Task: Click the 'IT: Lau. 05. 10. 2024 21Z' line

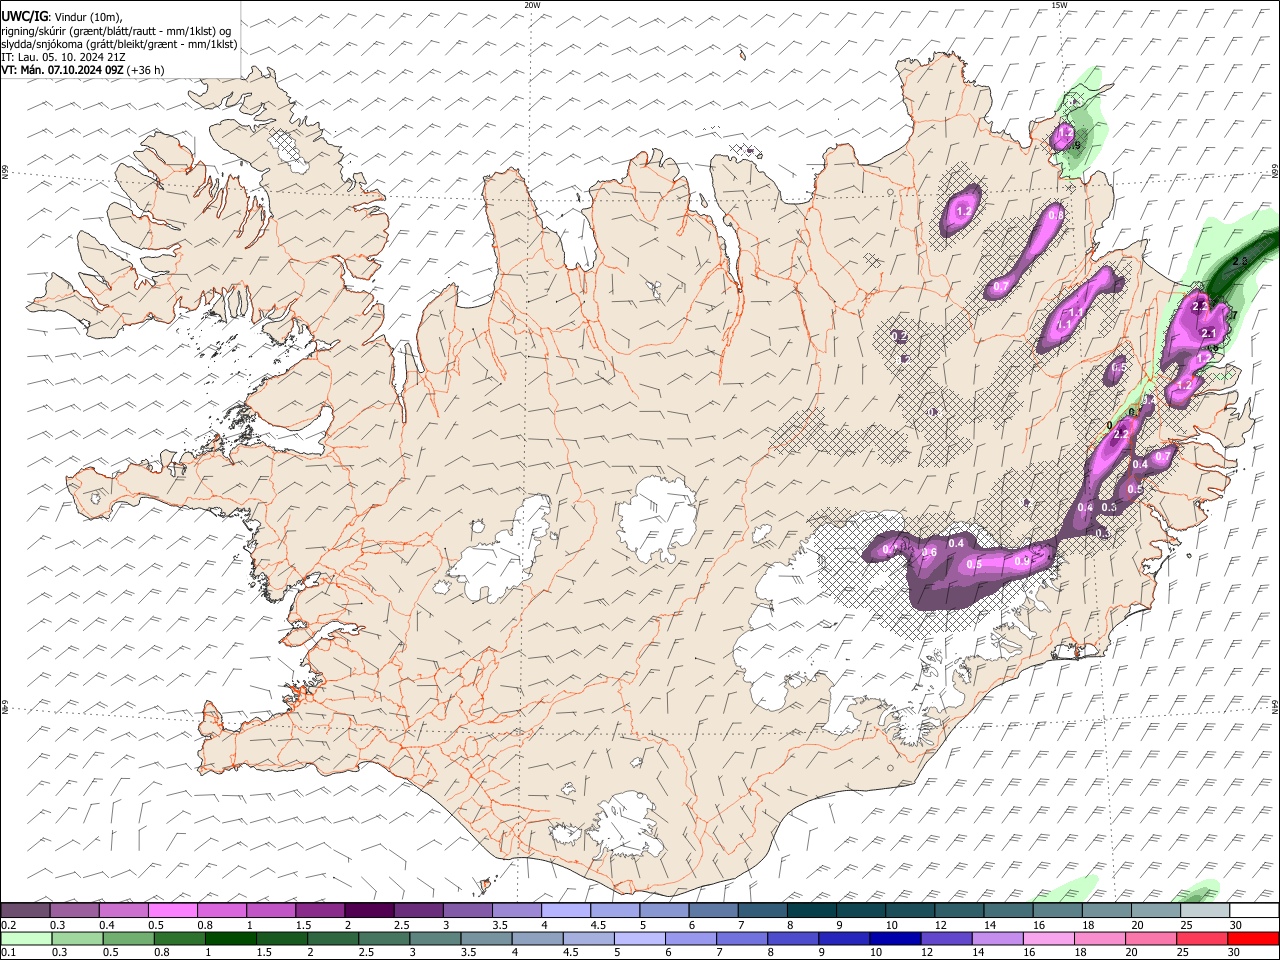Action: 63,57
